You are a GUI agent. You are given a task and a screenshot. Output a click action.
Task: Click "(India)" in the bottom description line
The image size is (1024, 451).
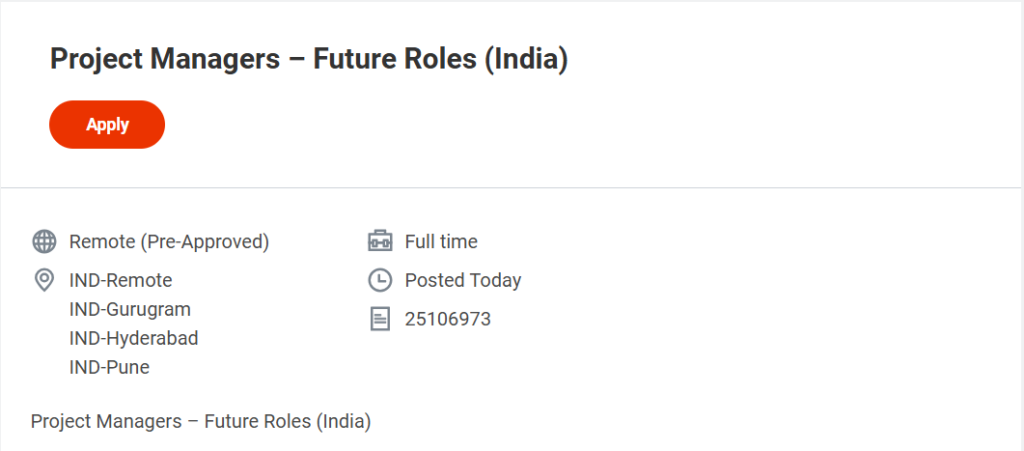click(344, 422)
